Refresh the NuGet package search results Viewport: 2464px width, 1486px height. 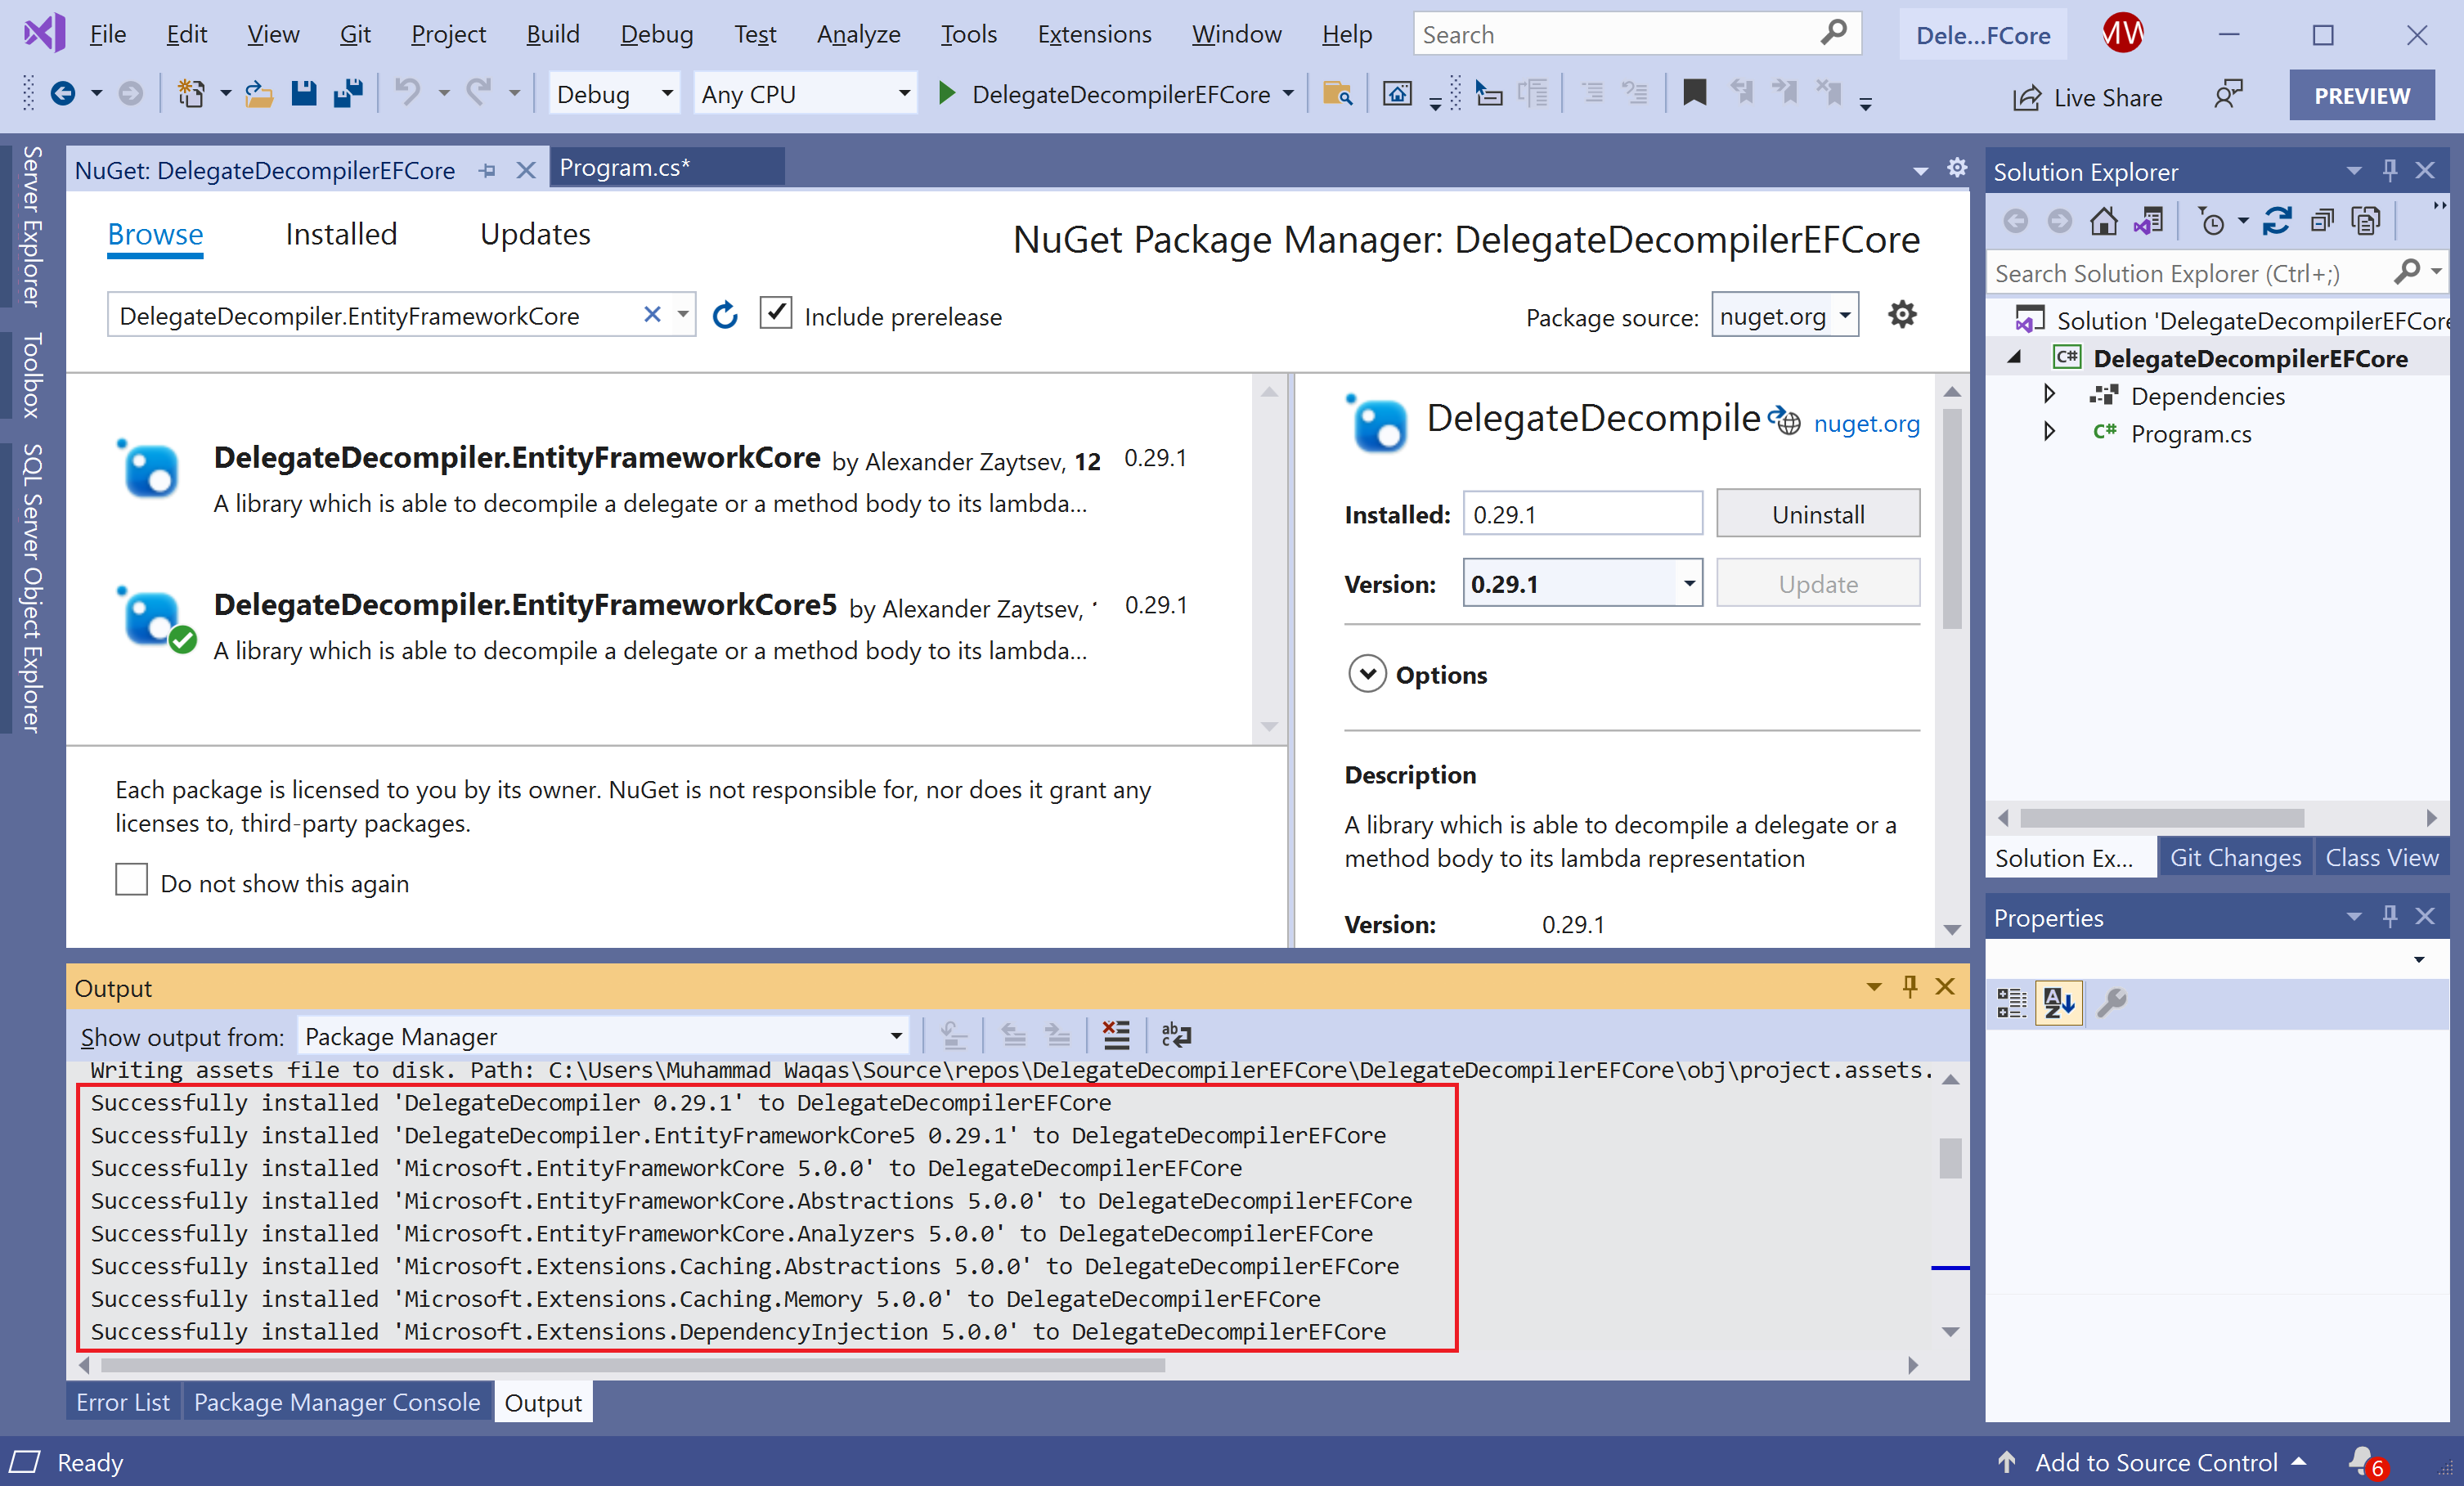725,316
